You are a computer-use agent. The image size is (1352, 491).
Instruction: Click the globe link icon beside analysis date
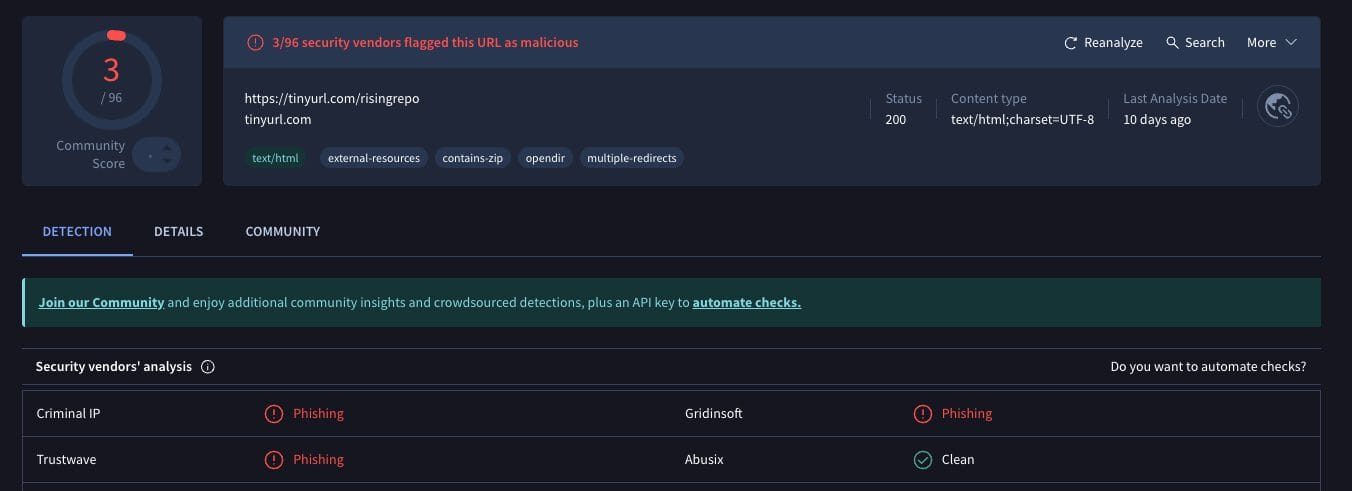[1279, 107]
